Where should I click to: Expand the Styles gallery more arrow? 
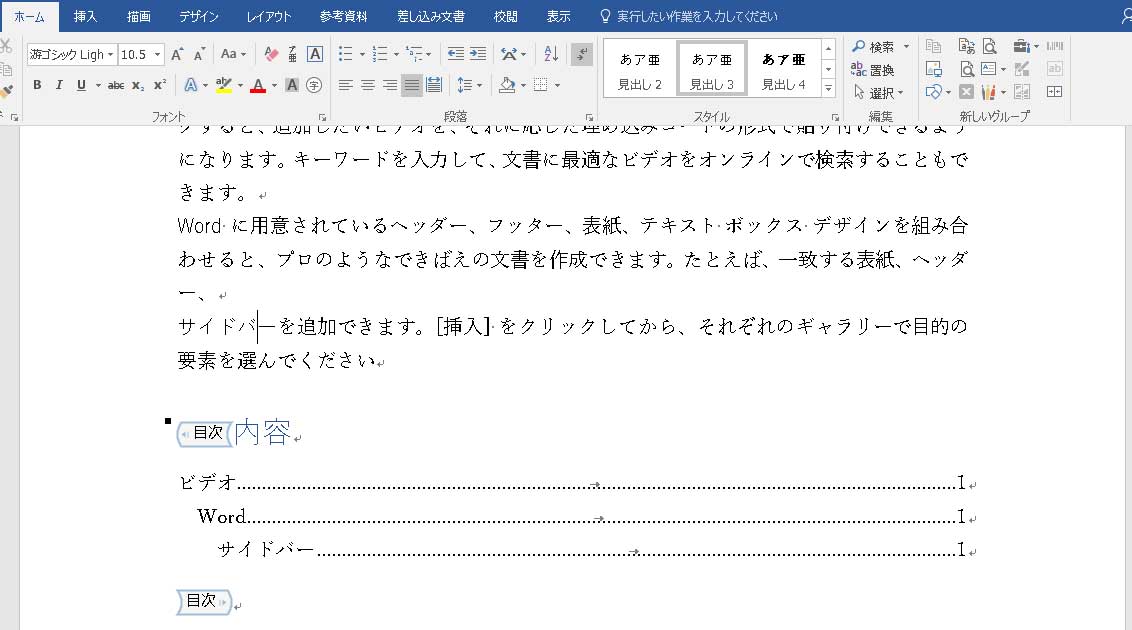[x=828, y=89]
